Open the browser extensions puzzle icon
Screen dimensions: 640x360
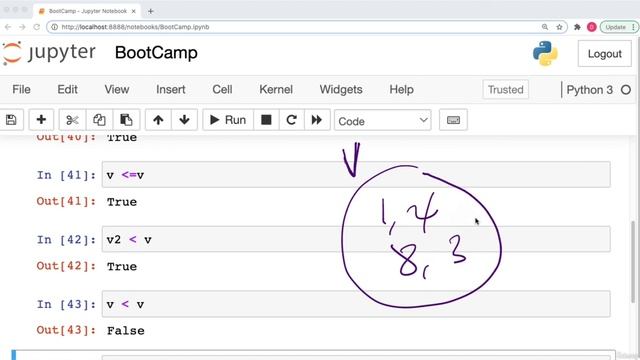[x=577, y=27]
